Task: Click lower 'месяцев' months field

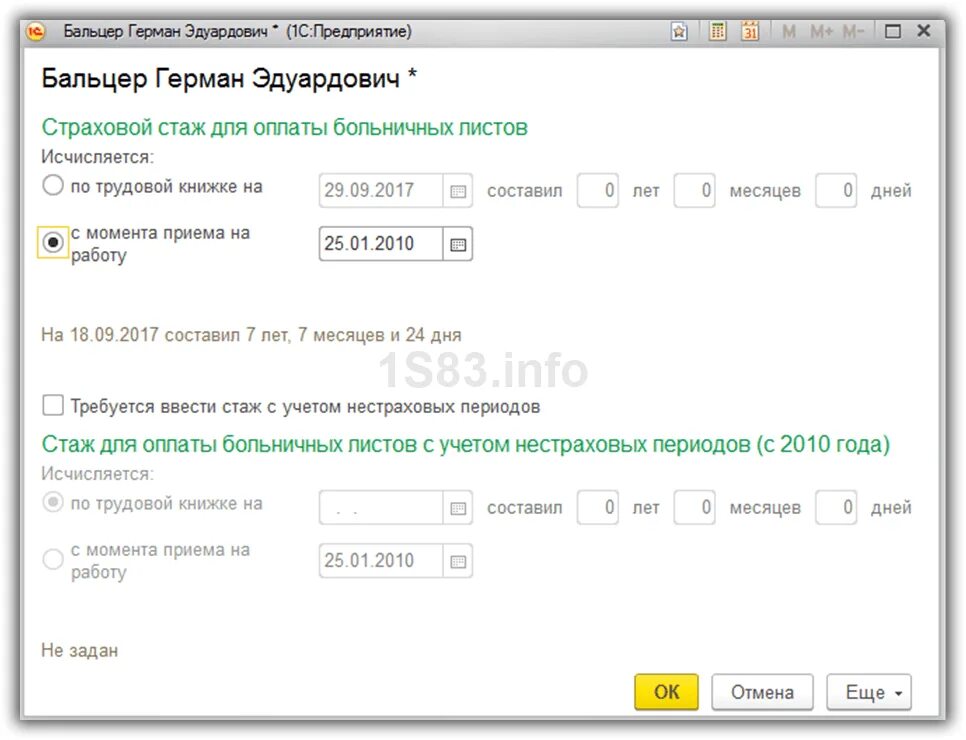Action: (694, 508)
